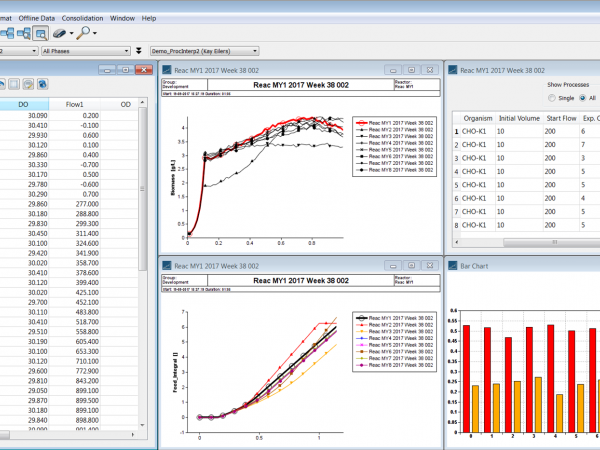Click blue Reac MY4 legend entry in Feed_Integral plot
This screenshot has height=450, width=600.
[395, 338]
